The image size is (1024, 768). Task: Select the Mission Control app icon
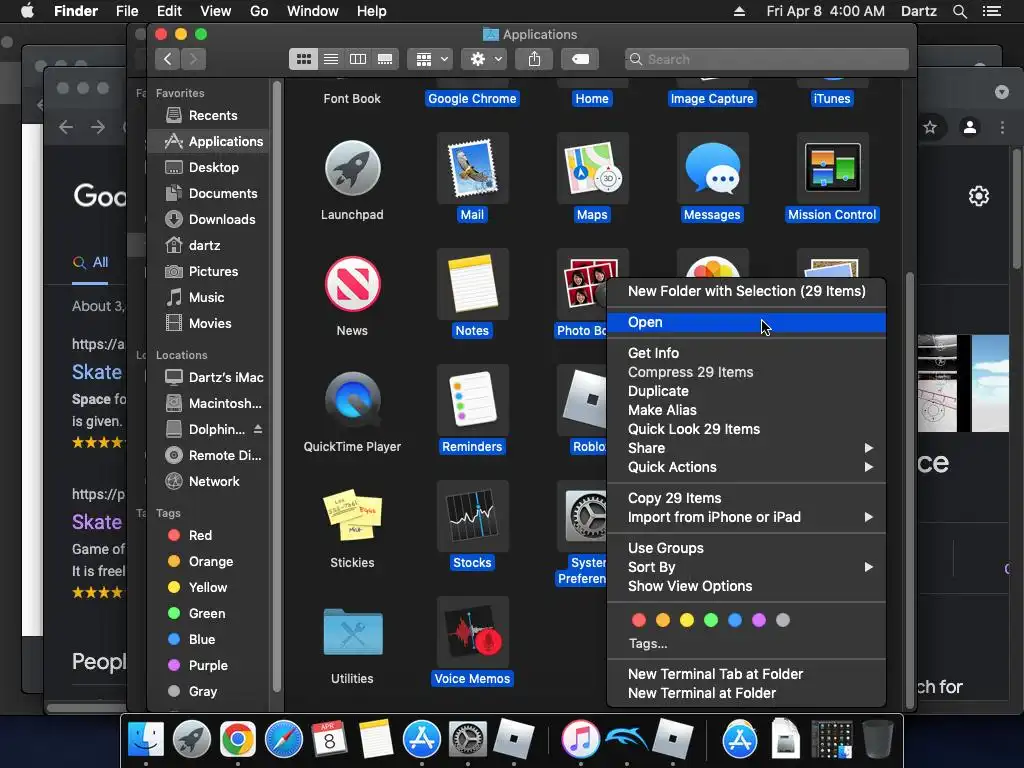click(832, 168)
